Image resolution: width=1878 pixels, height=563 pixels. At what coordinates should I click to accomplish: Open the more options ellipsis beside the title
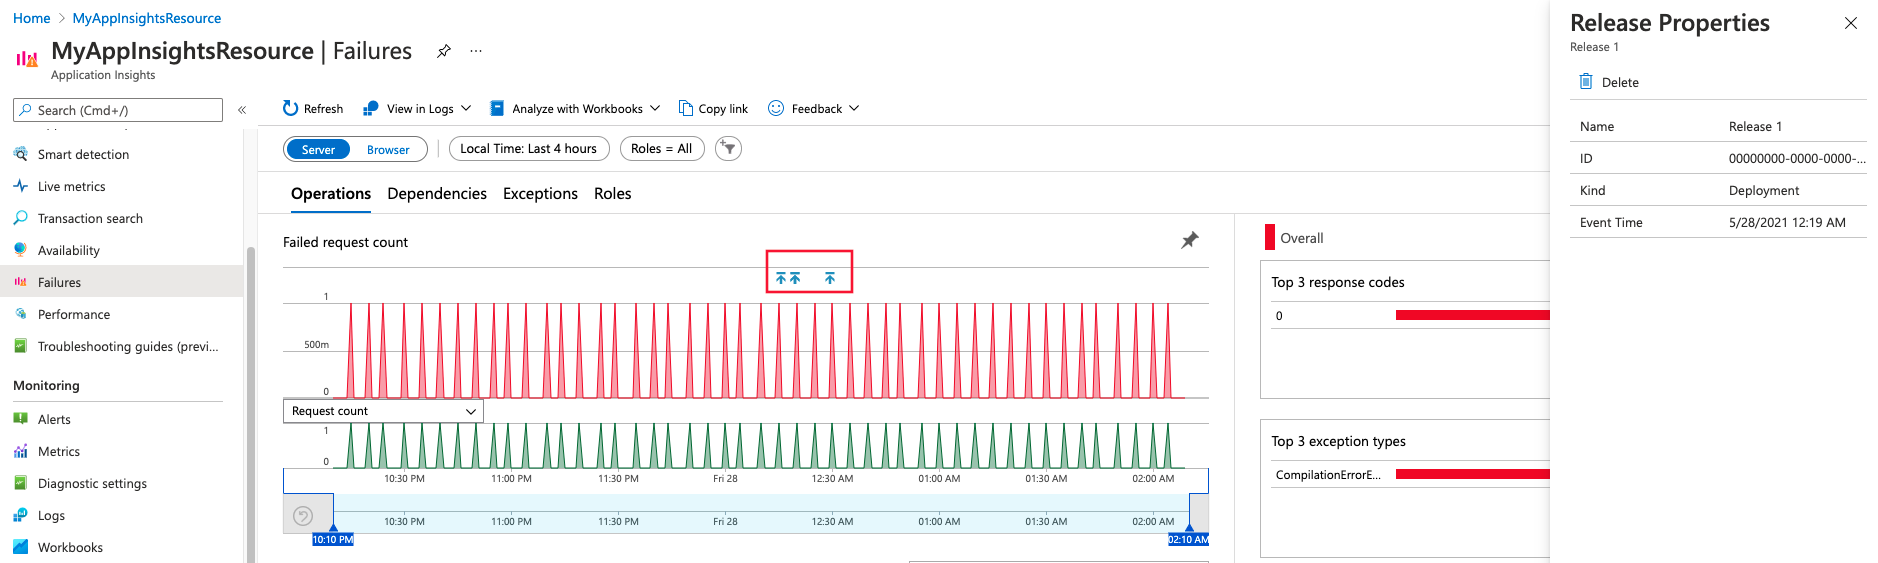476,51
